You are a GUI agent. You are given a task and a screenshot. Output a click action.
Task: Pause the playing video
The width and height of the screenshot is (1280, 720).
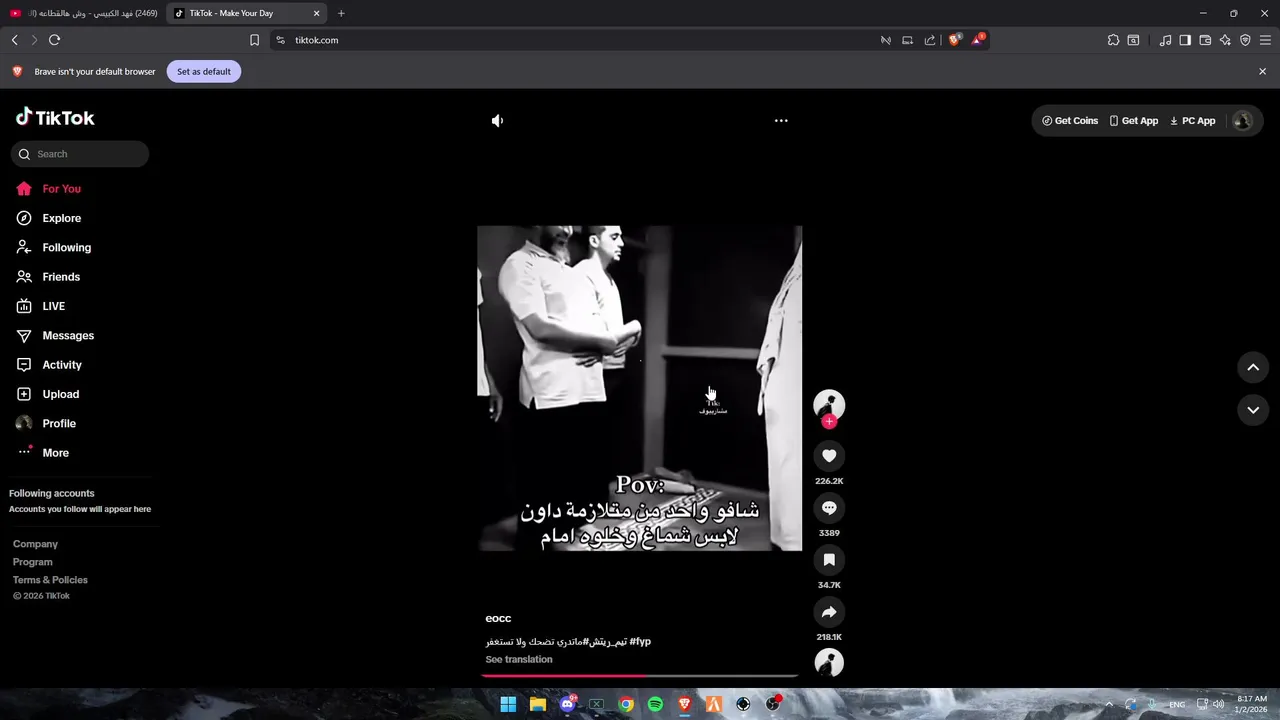pos(639,388)
